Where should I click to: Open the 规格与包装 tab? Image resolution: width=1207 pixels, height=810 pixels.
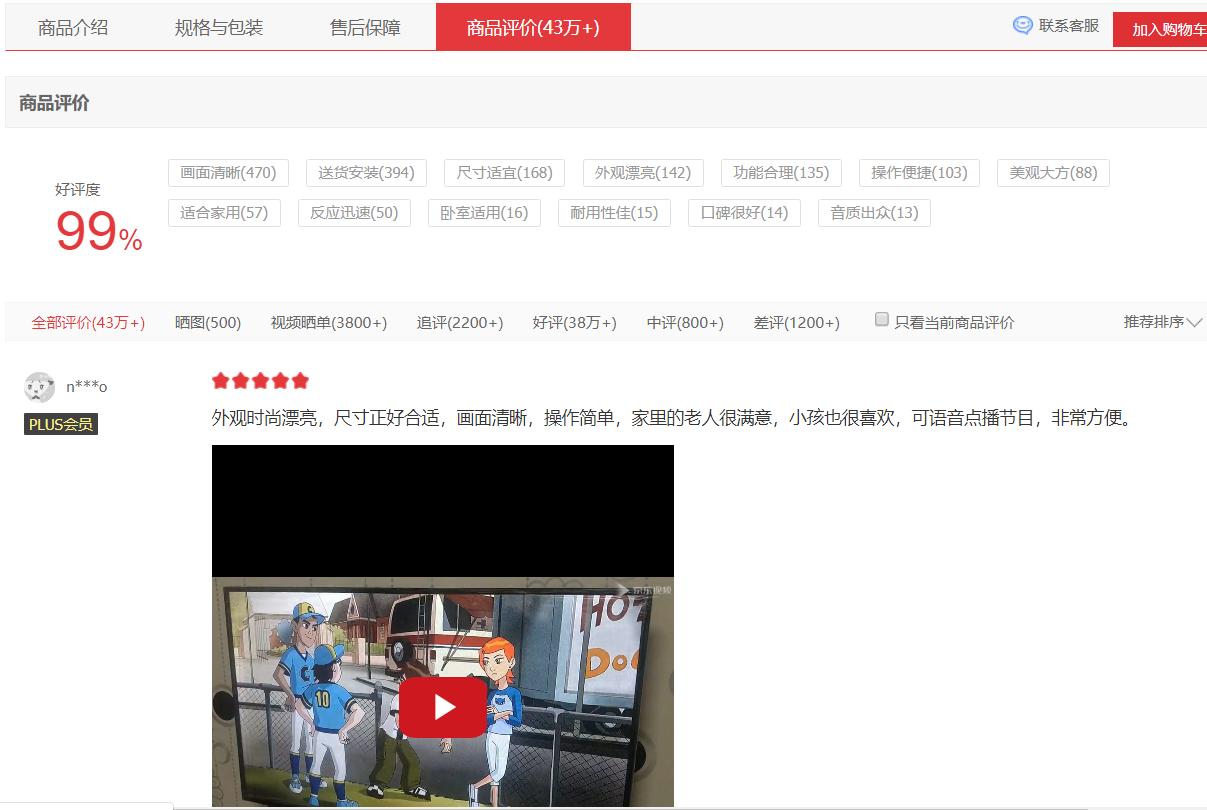219,27
